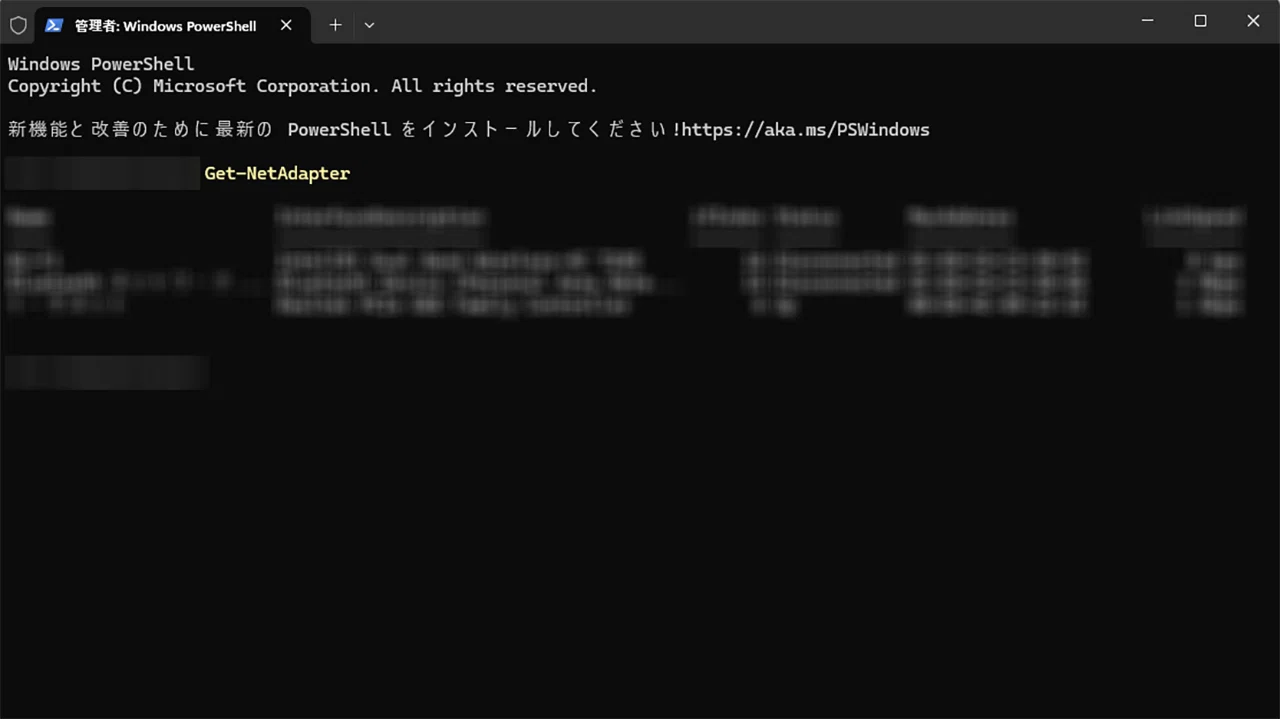Viewport: 1280px width, 719px height.
Task: Expand the new tab profile dropdown
Action: [x=369, y=25]
